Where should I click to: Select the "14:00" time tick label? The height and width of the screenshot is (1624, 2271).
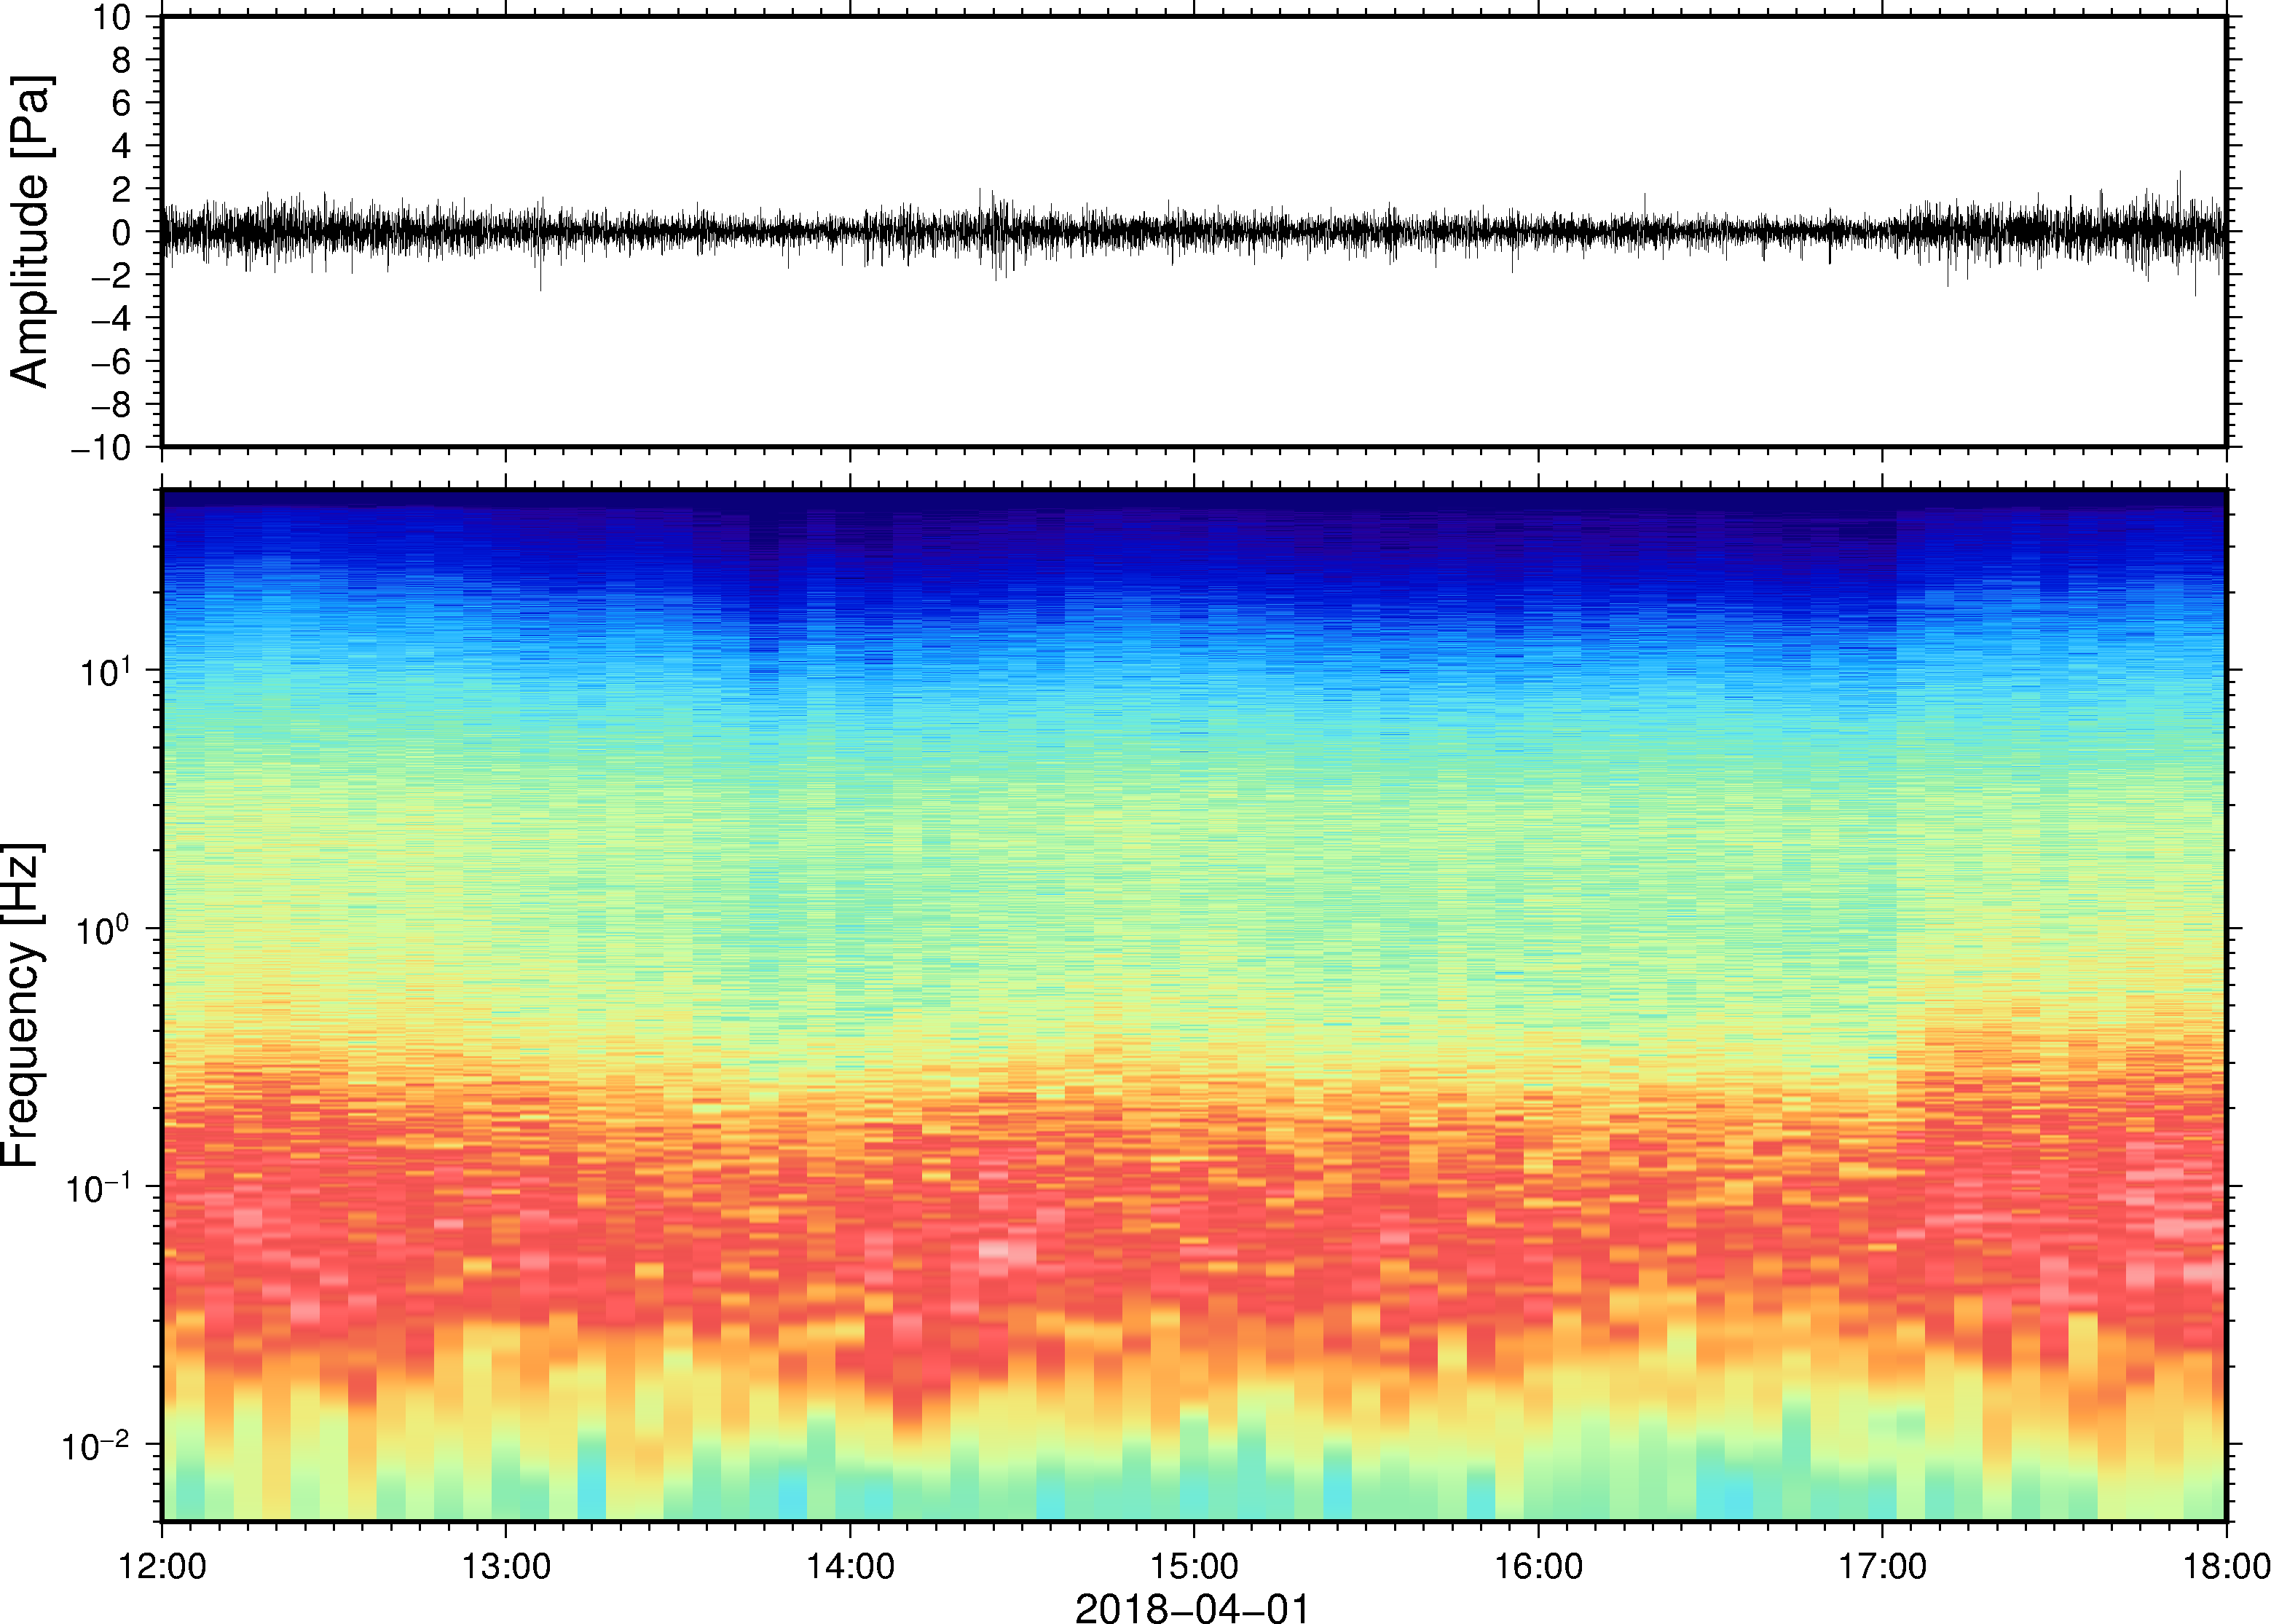[x=850, y=1566]
